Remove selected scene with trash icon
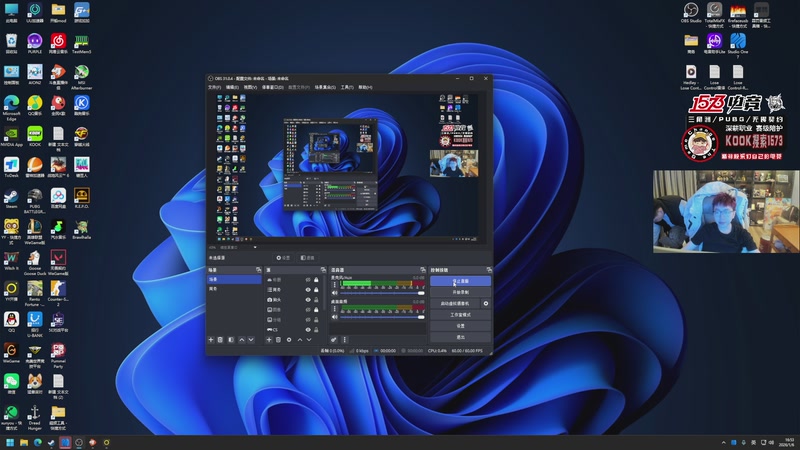 (220, 340)
